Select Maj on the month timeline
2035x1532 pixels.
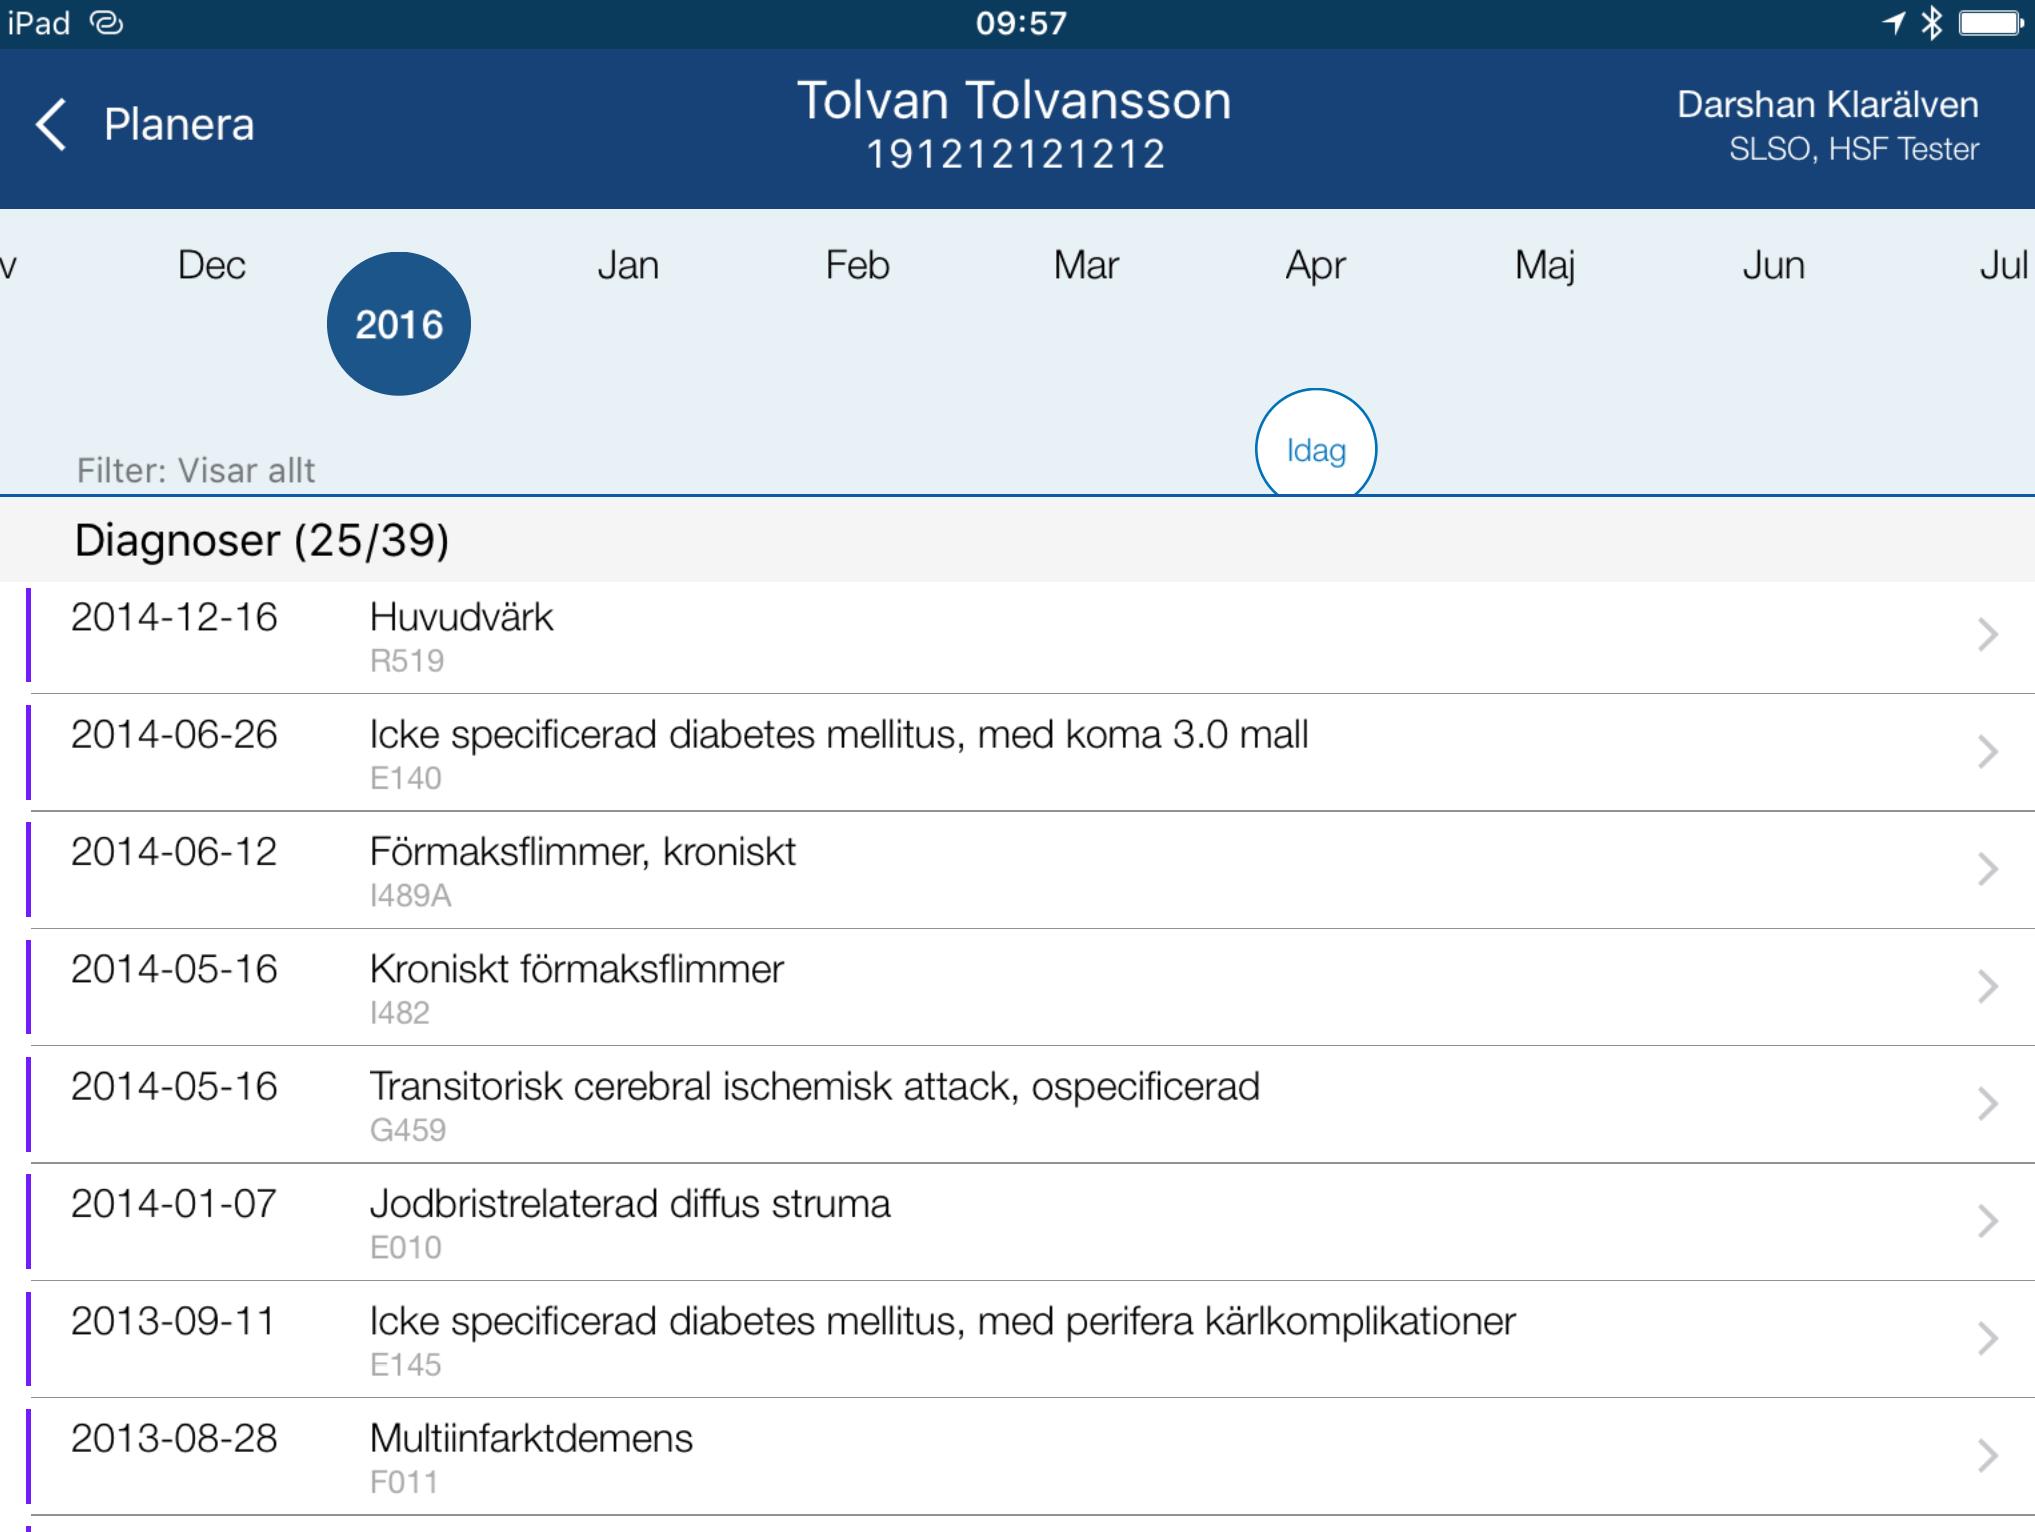[x=1545, y=266]
